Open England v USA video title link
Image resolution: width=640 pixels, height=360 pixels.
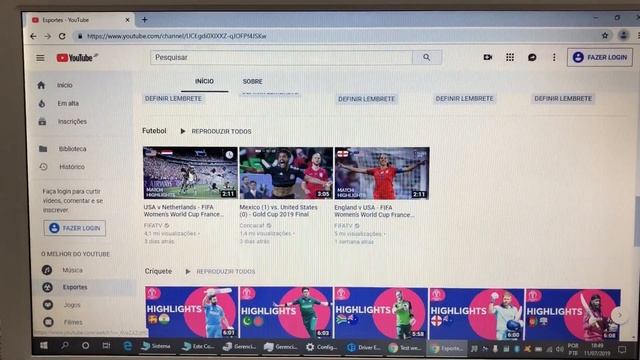[374, 211]
